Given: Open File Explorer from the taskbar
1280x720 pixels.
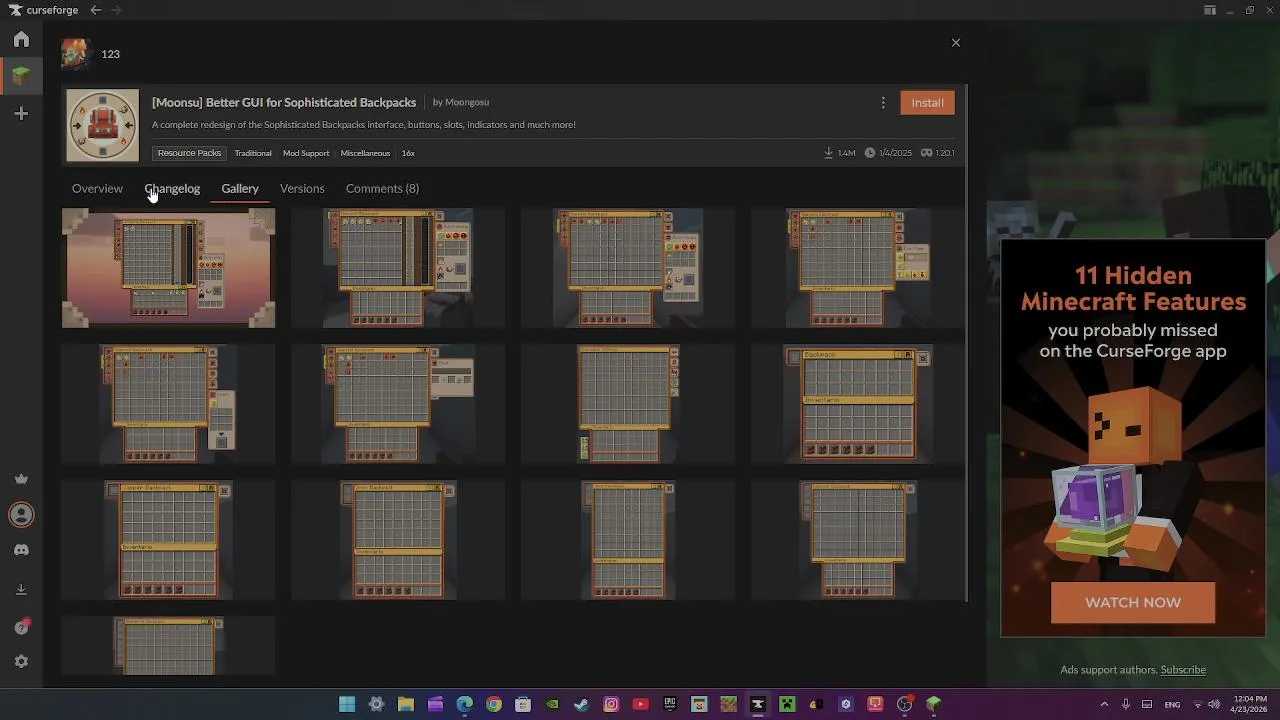Looking at the screenshot, I should click(406, 704).
